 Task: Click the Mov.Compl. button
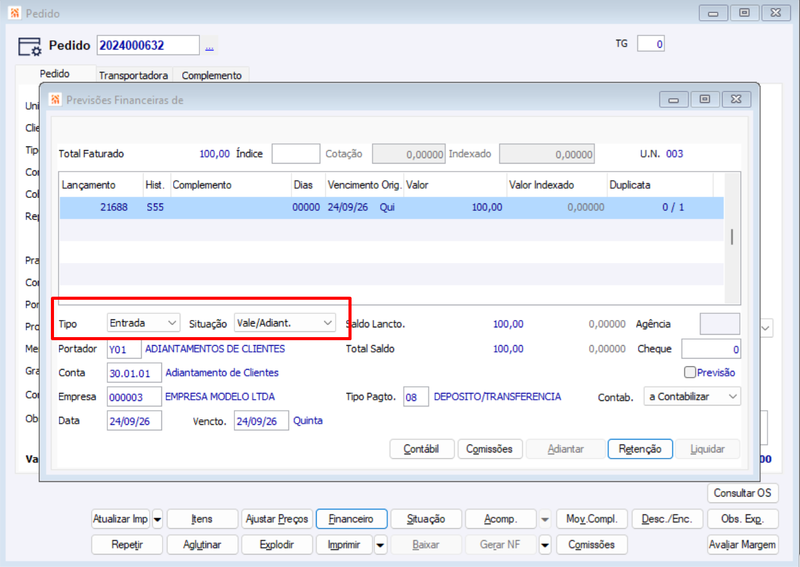[592, 519]
